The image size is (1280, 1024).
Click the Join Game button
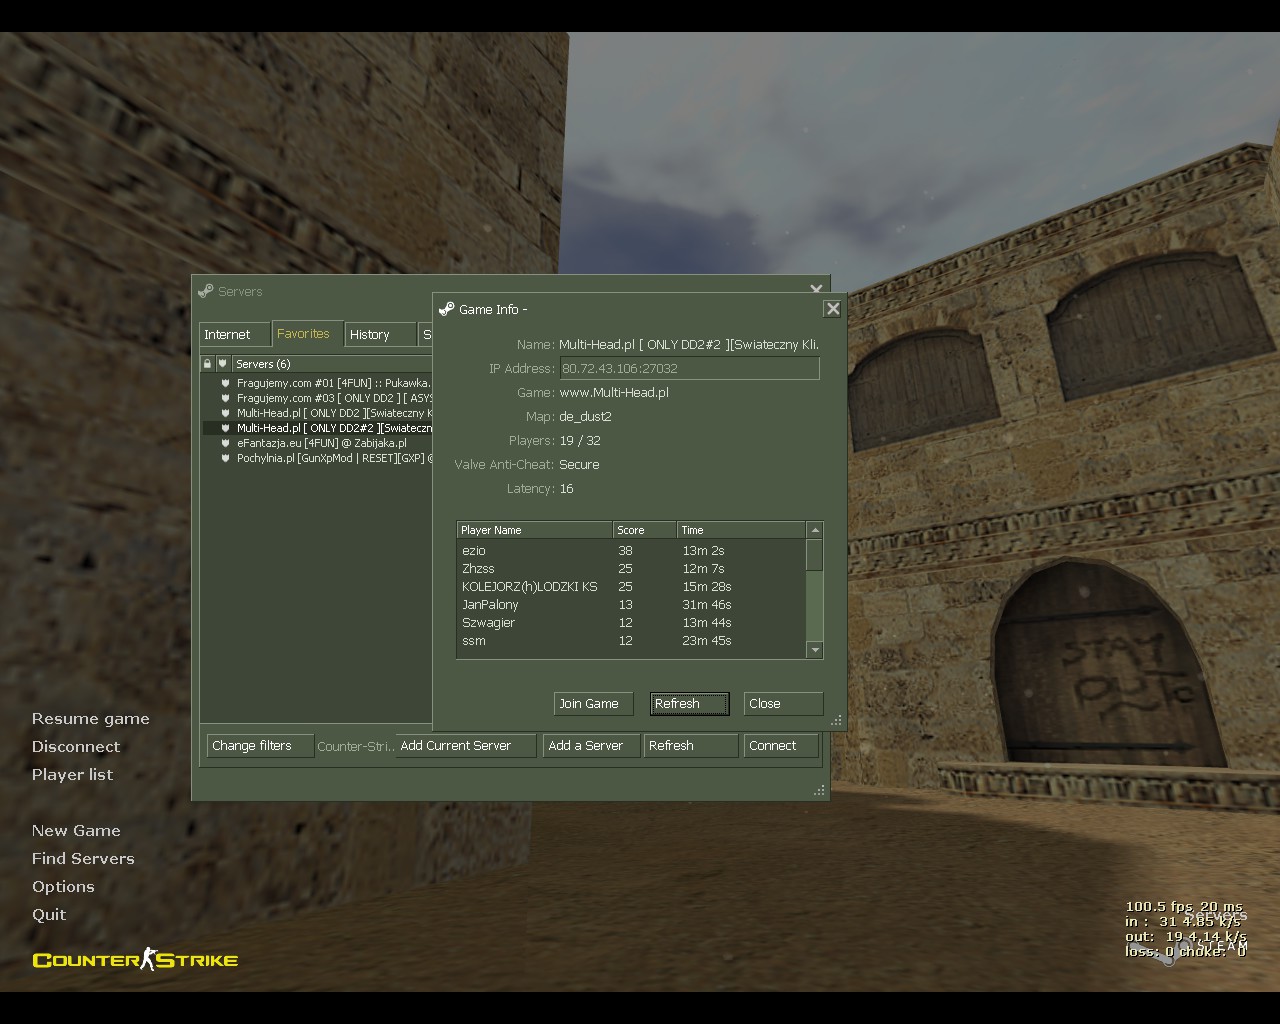point(594,704)
